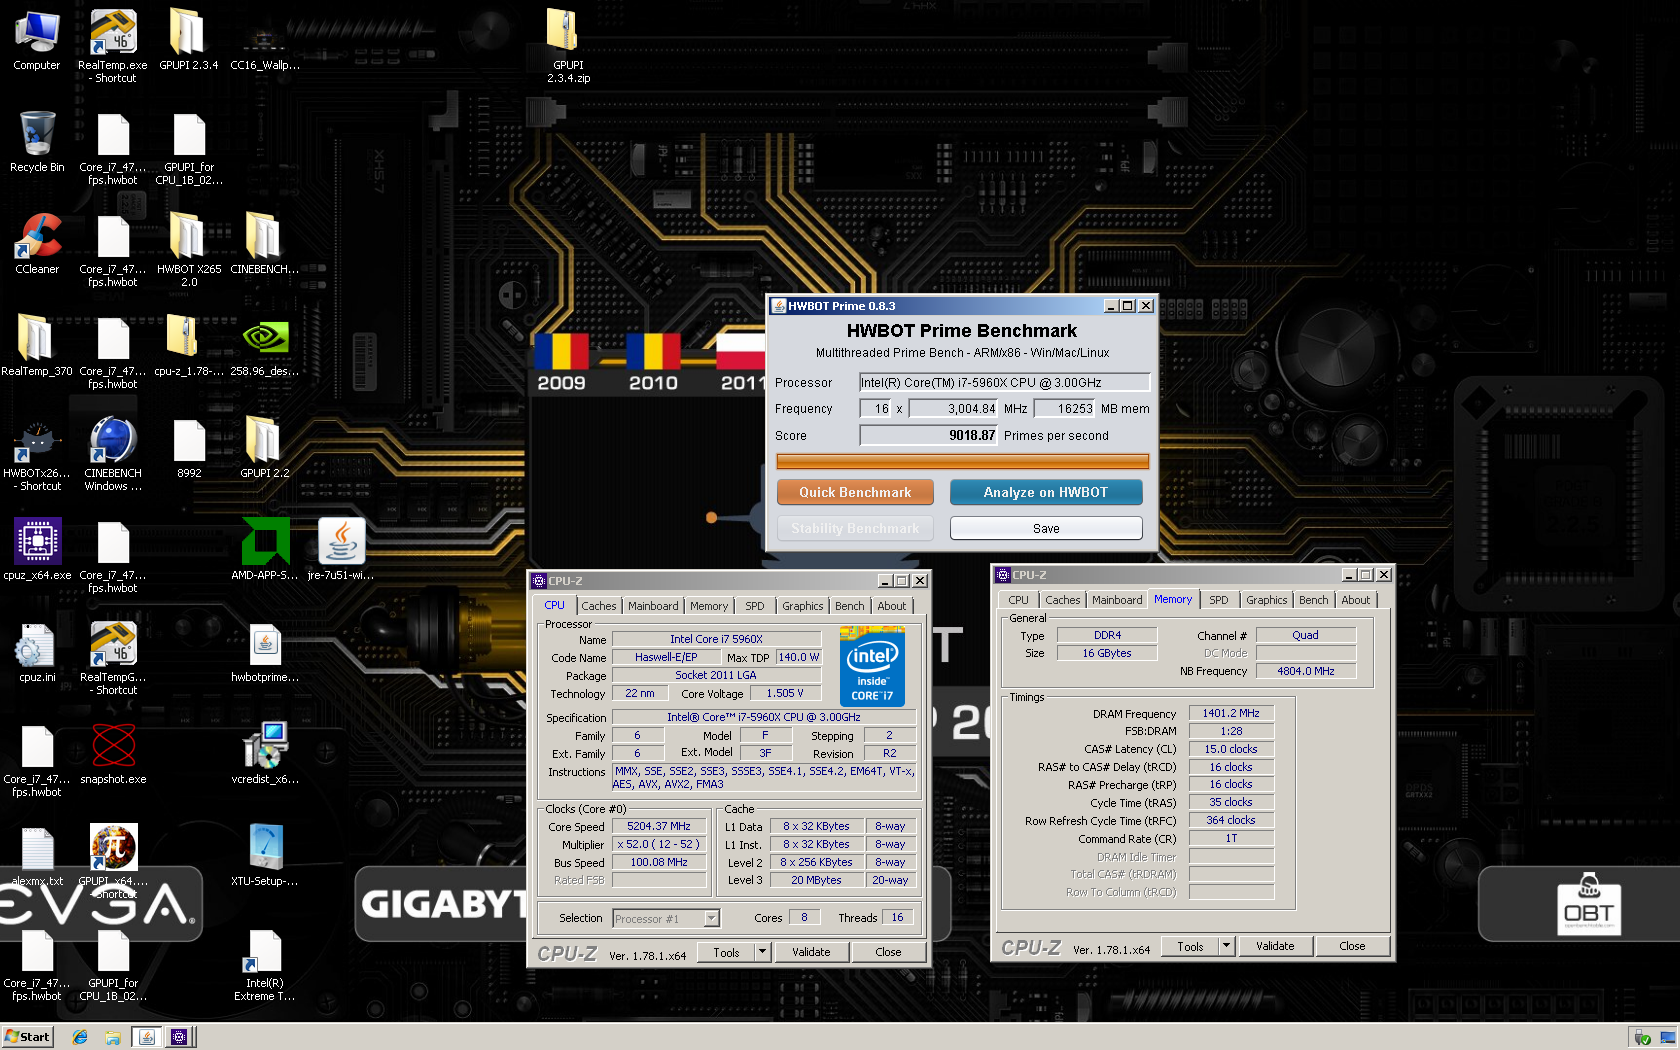Image resolution: width=1680 pixels, height=1050 pixels.
Task: Launch the RealTempGT shortcut
Action: 113,658
